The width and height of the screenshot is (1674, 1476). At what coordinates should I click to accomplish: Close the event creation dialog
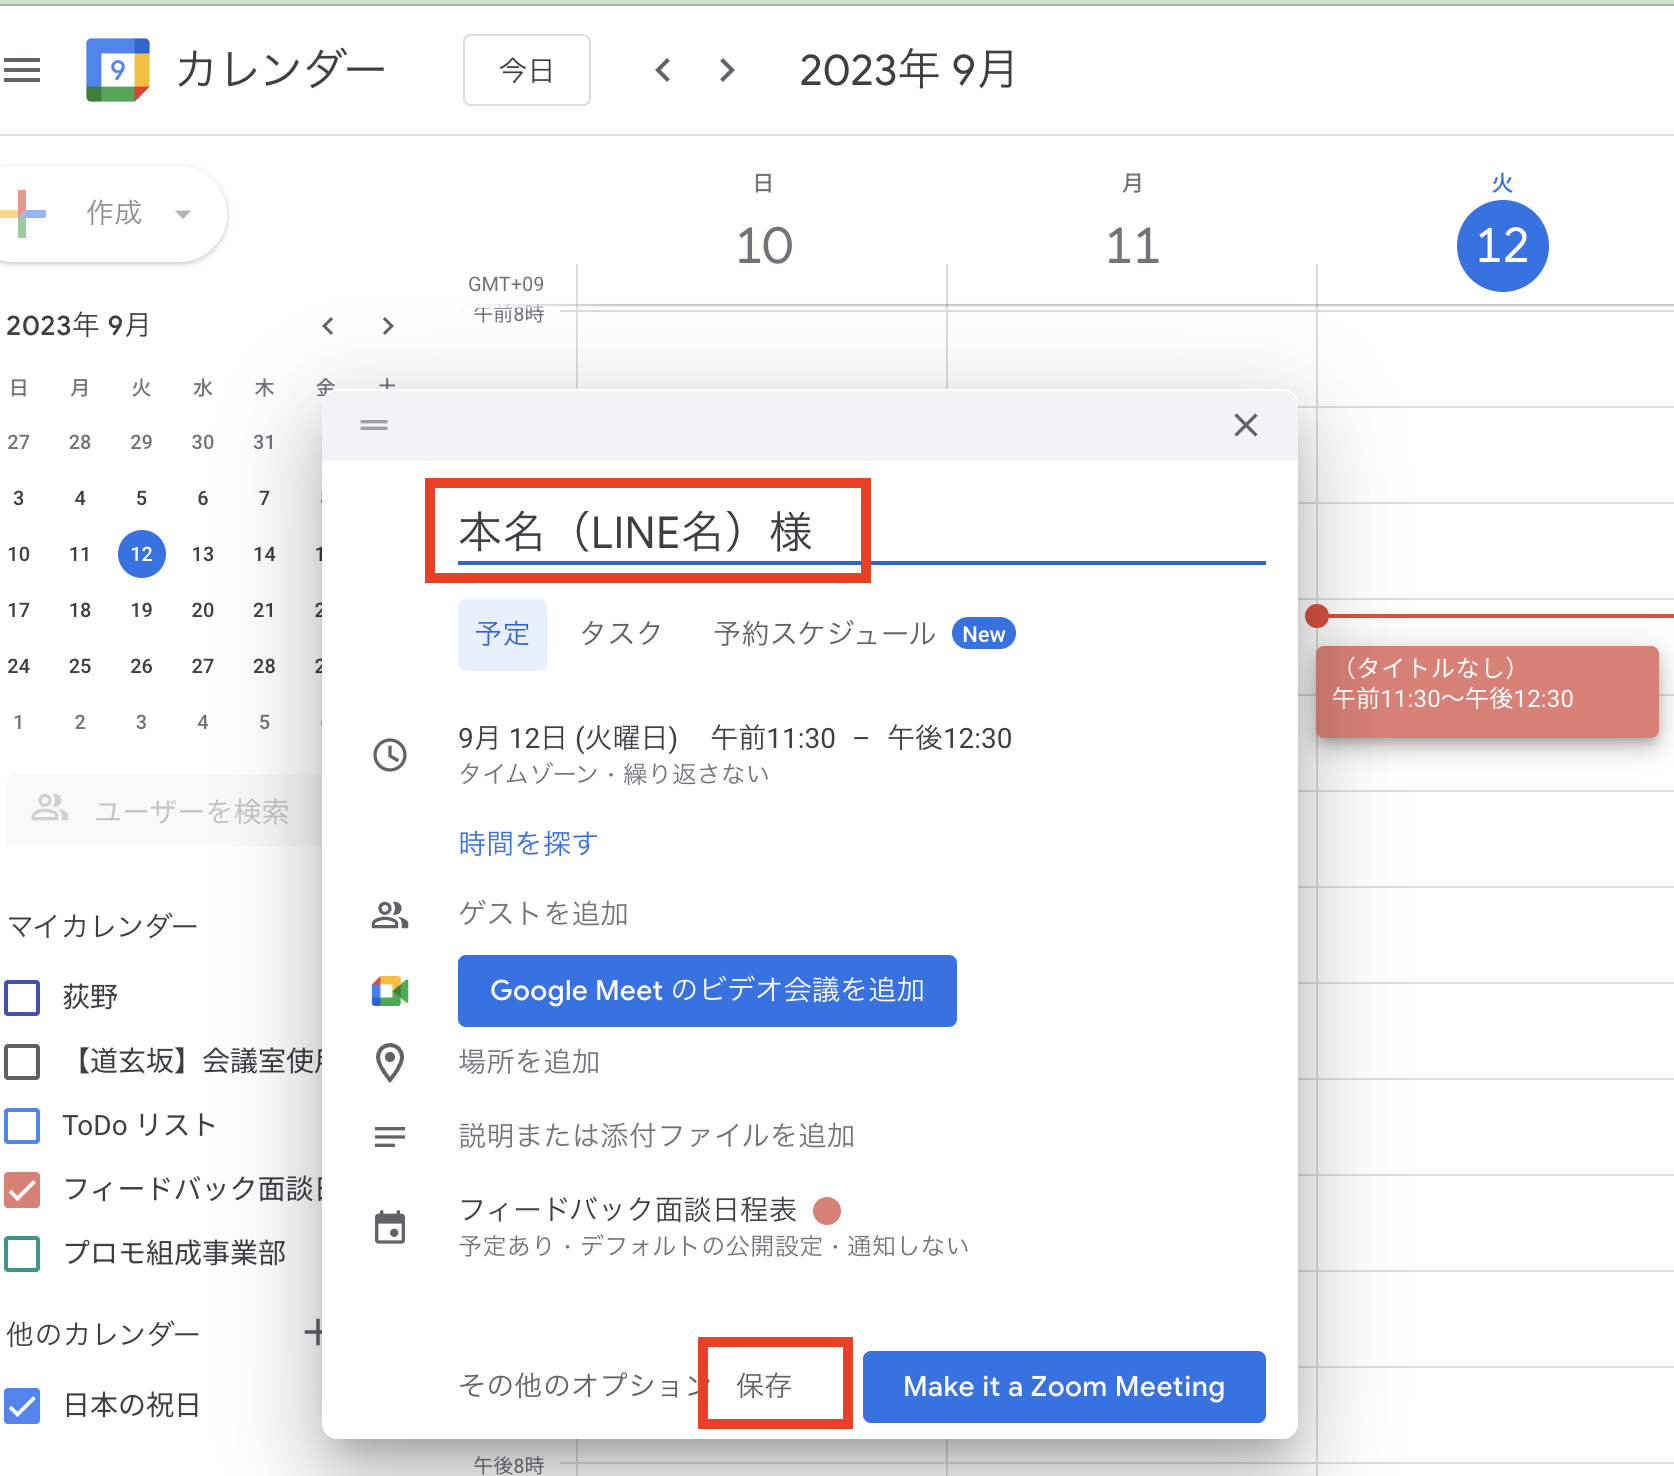click(x=1245, y=425)
